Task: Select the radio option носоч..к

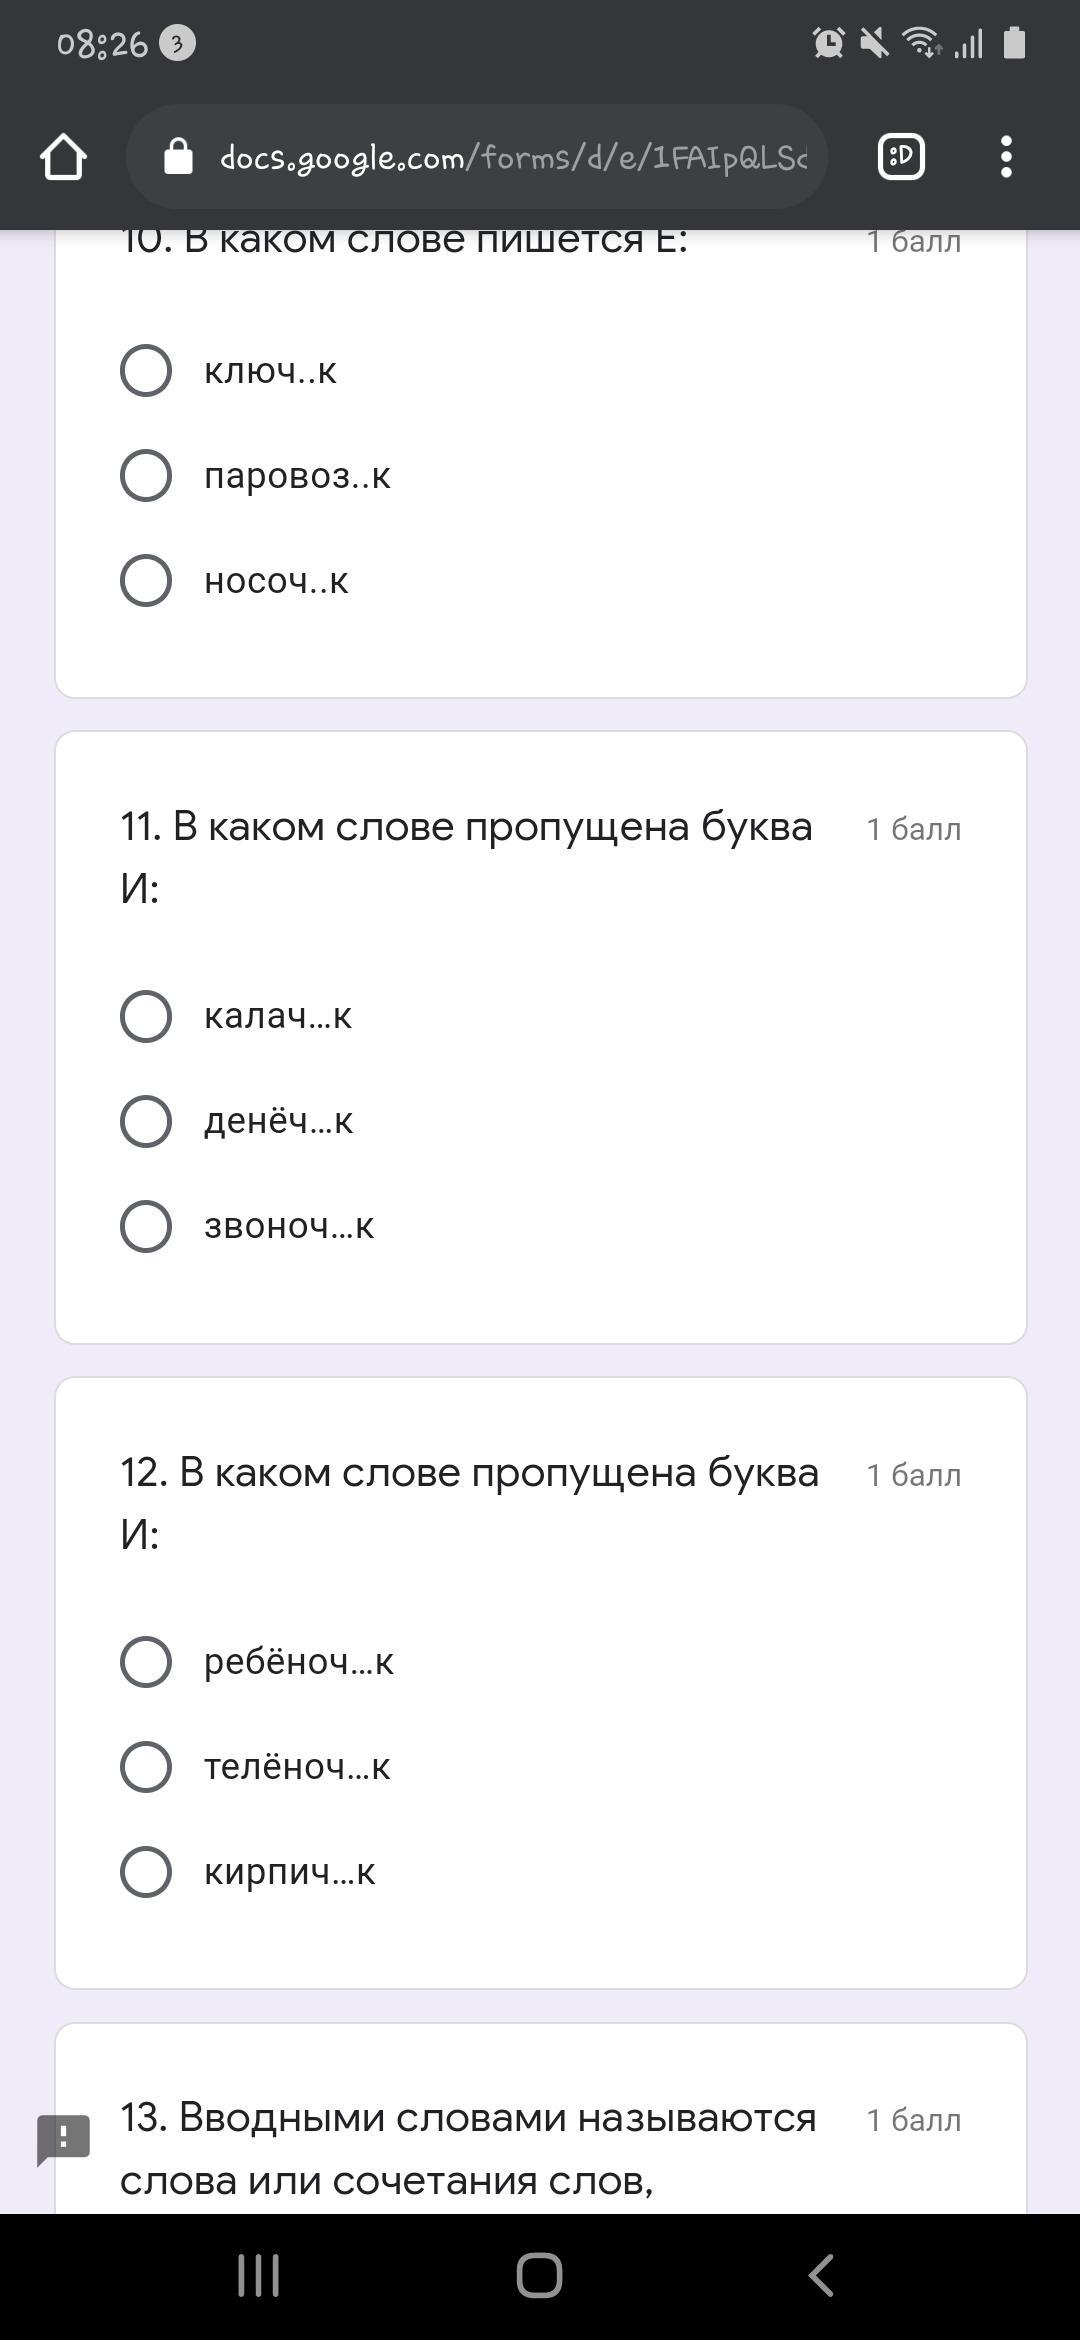Action: tap(146, 580)
